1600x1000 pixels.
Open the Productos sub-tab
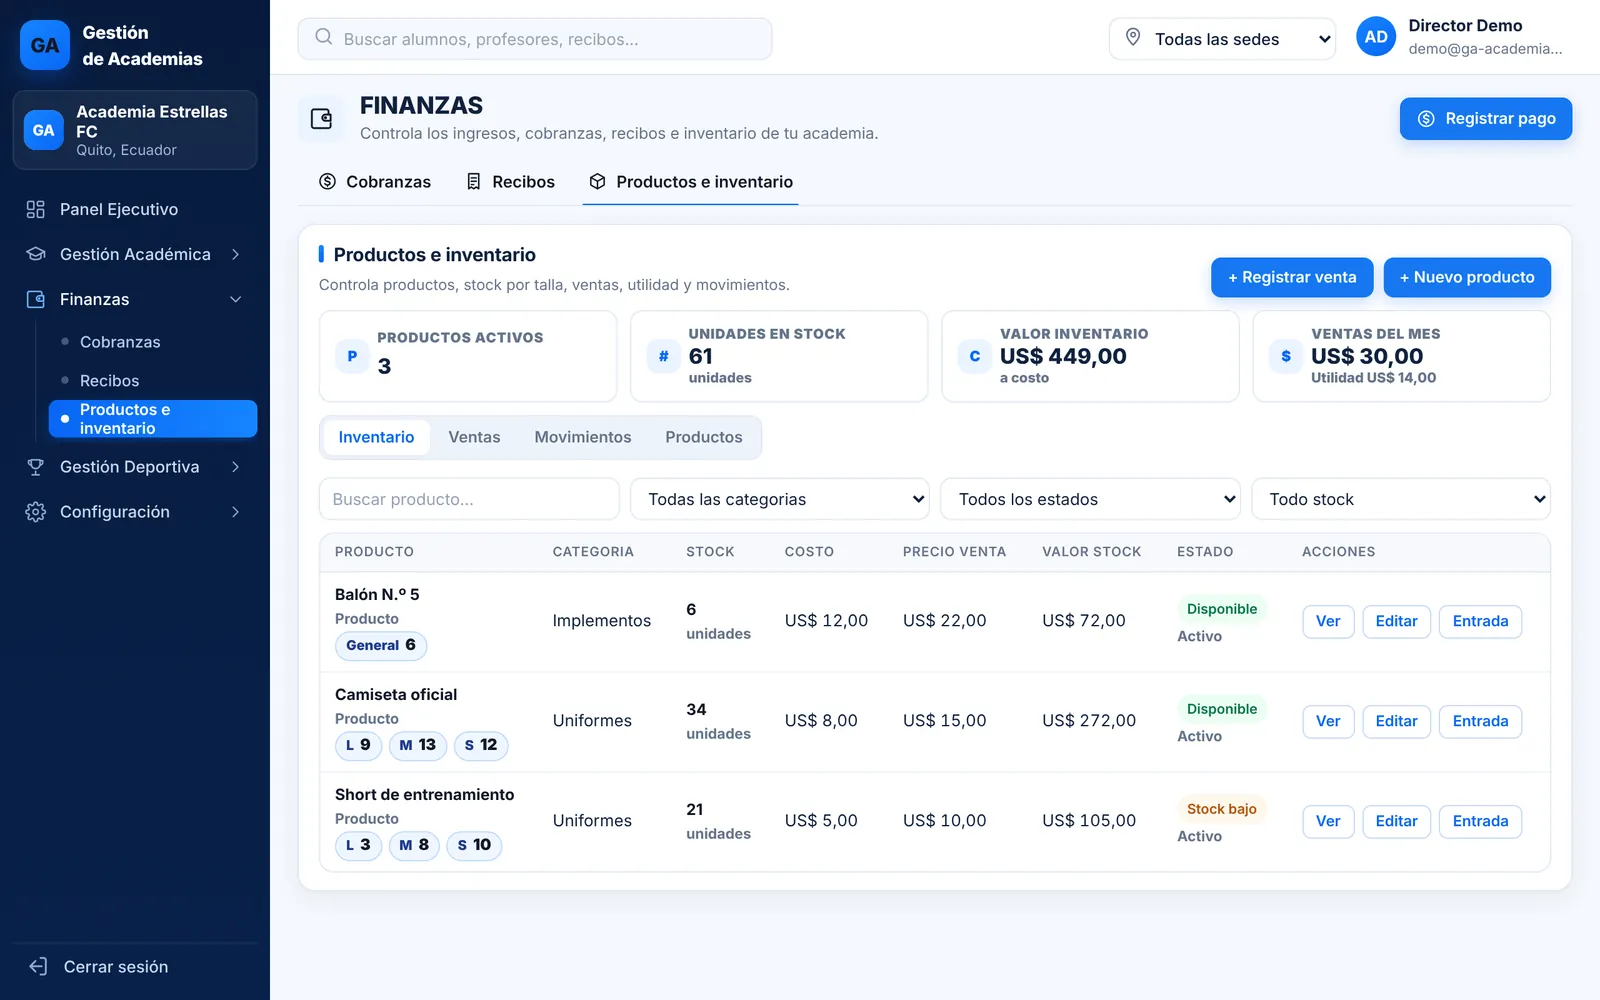click(x=704, y=437)
